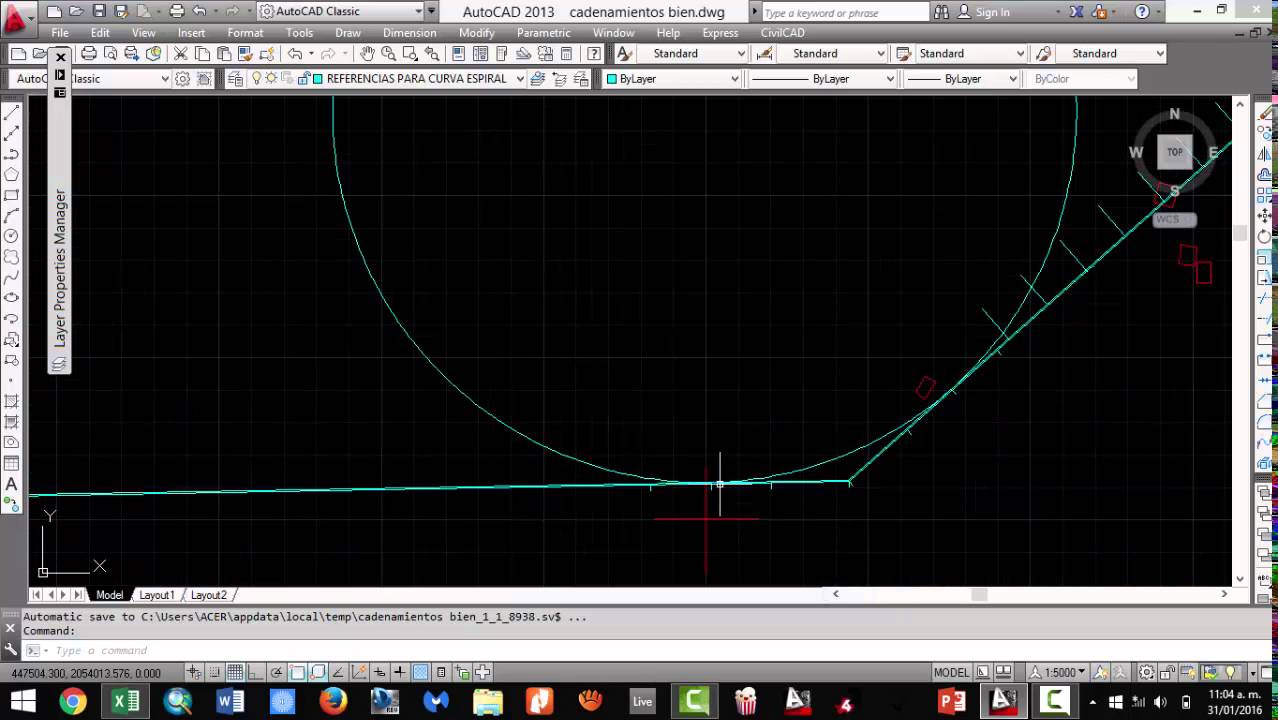This screenshot has width=1278, height=720.
Task: Select the Hatch tool
Action: [12, 401]
